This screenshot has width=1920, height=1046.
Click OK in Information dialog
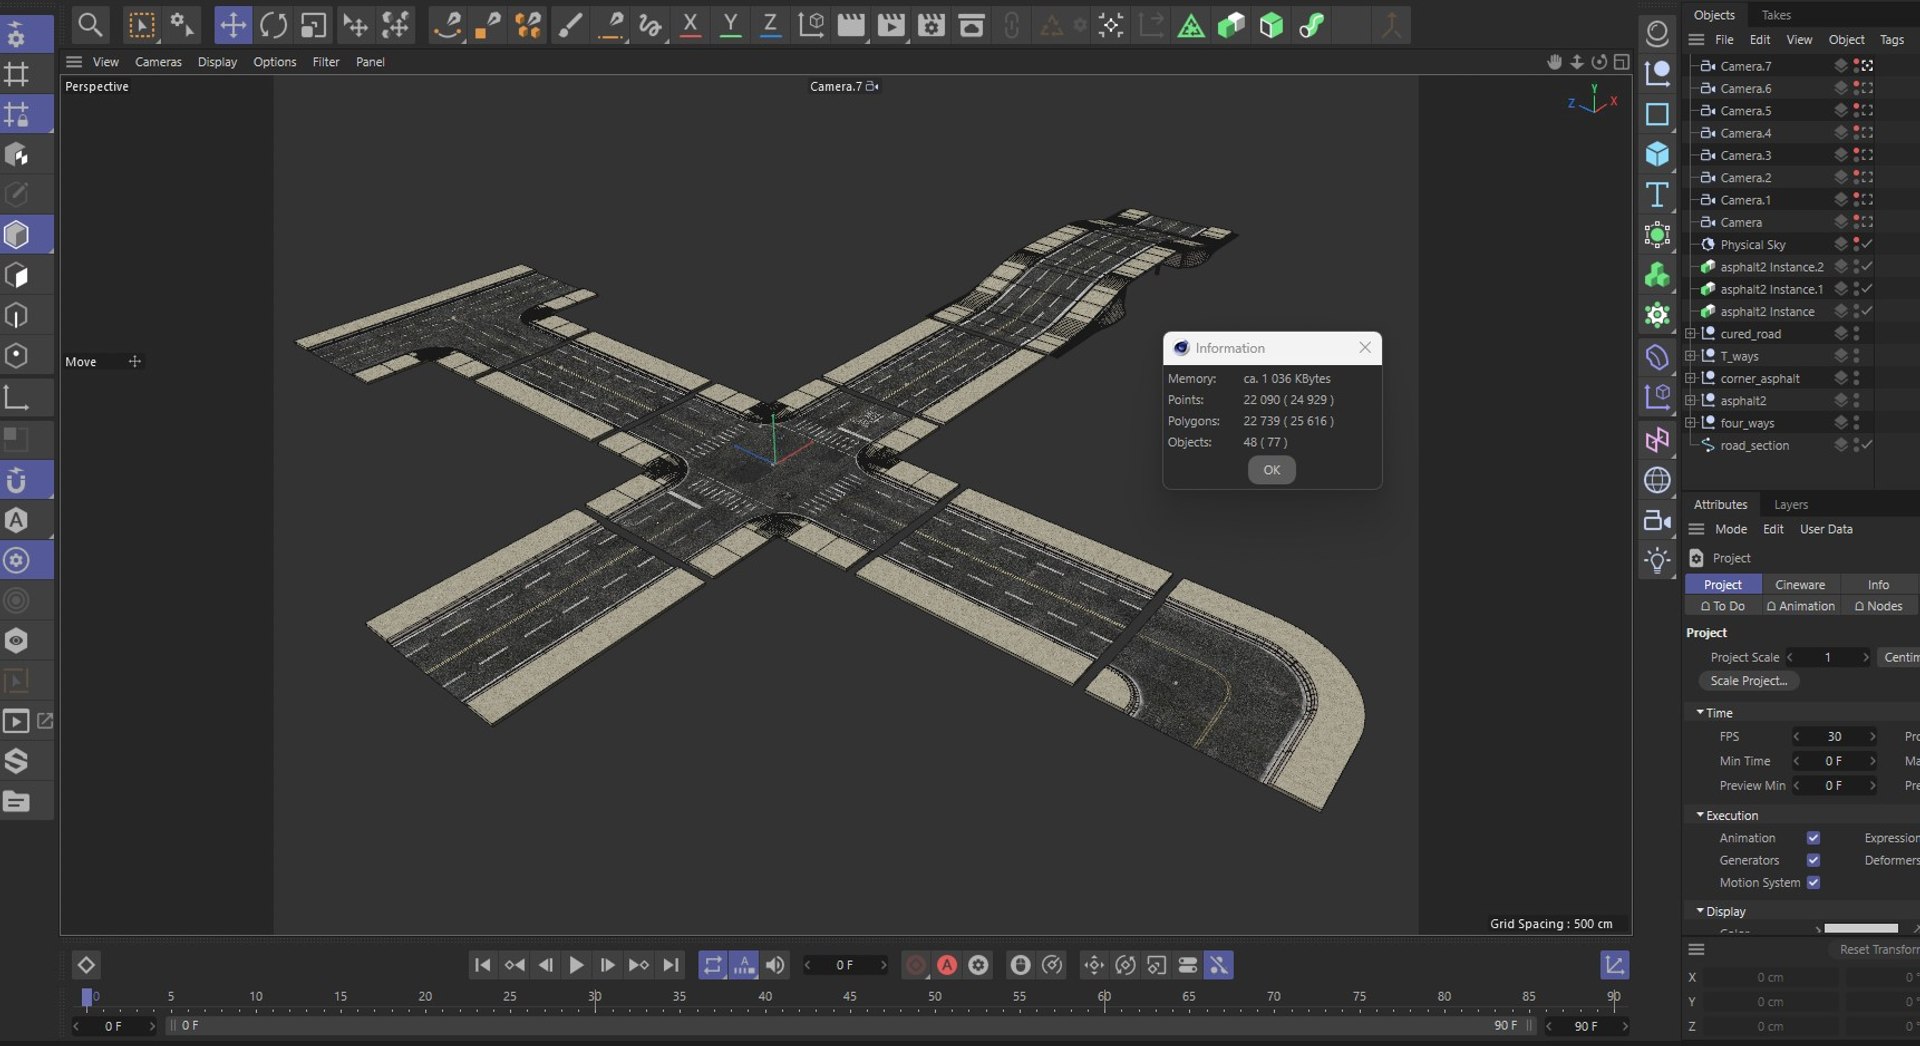pyautogui.click(x=1271, y=470)
